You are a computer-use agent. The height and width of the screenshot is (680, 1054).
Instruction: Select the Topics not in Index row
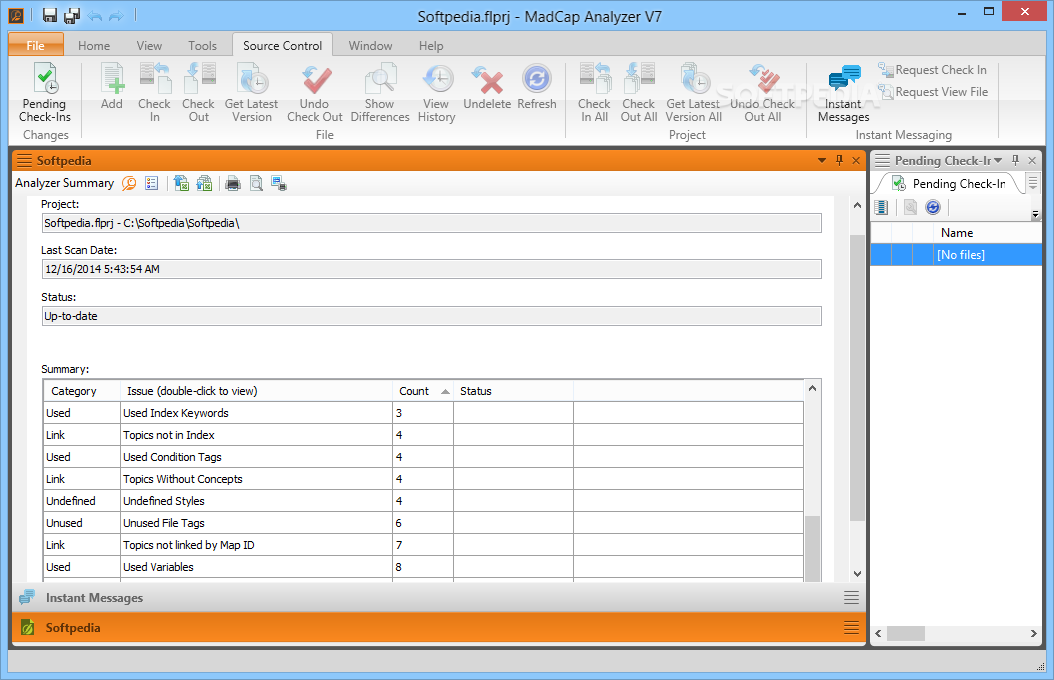423,435
